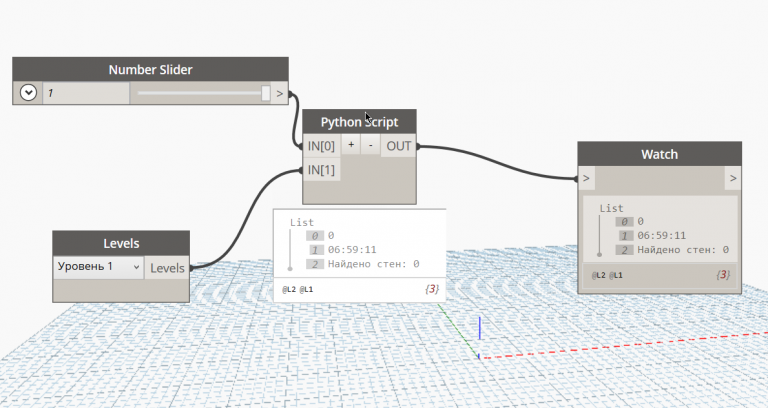
Task: Click the List header in the Python preview bubble
Action: pyautogui.click(x=302, y=222)
